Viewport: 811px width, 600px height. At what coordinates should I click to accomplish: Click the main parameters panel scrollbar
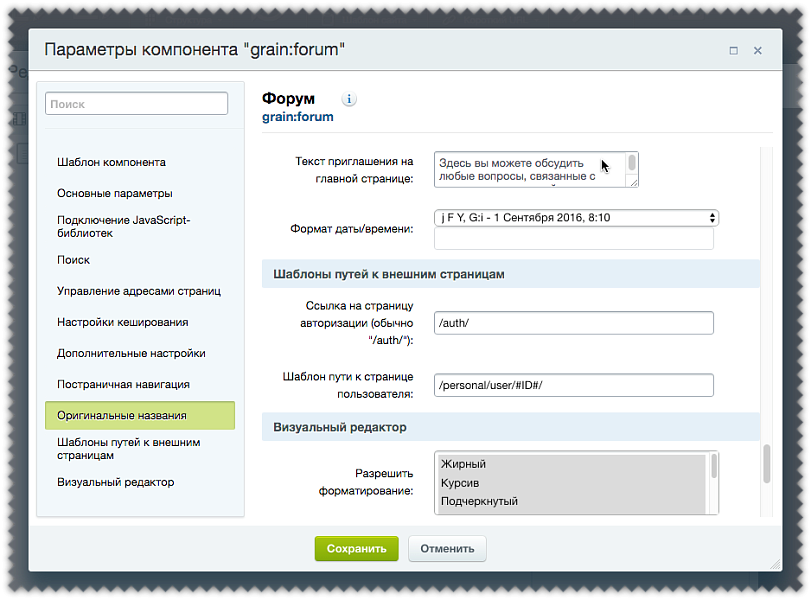(x=767, y=463)
